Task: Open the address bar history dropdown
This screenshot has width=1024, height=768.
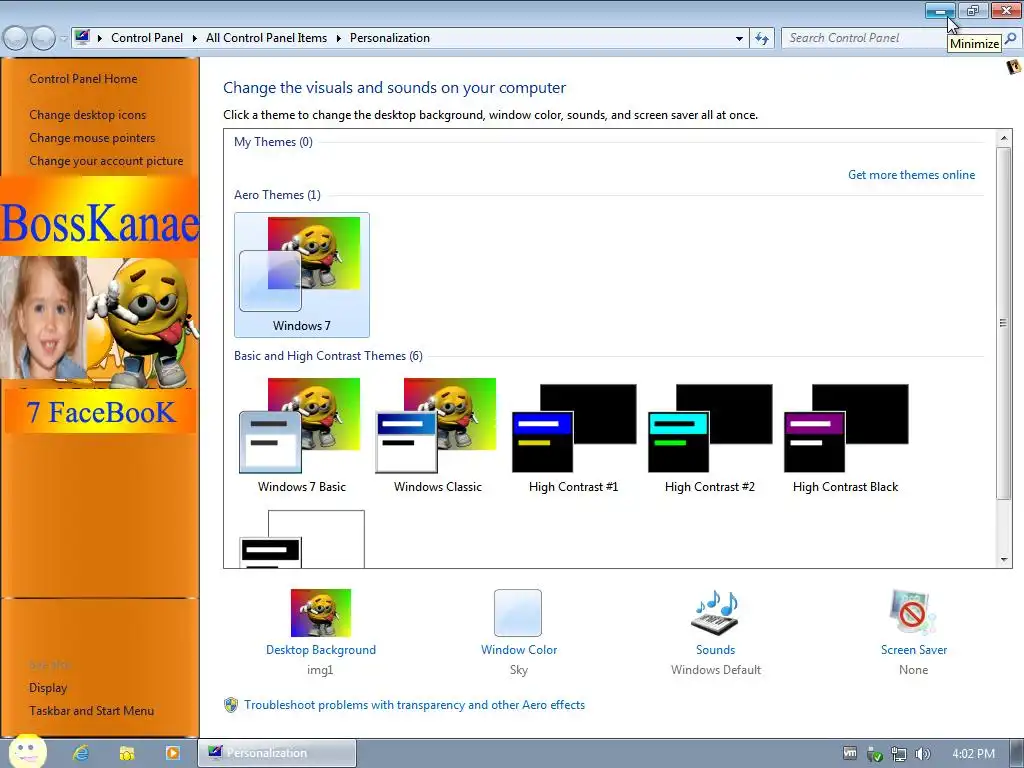Action: (x=739, y=39)
